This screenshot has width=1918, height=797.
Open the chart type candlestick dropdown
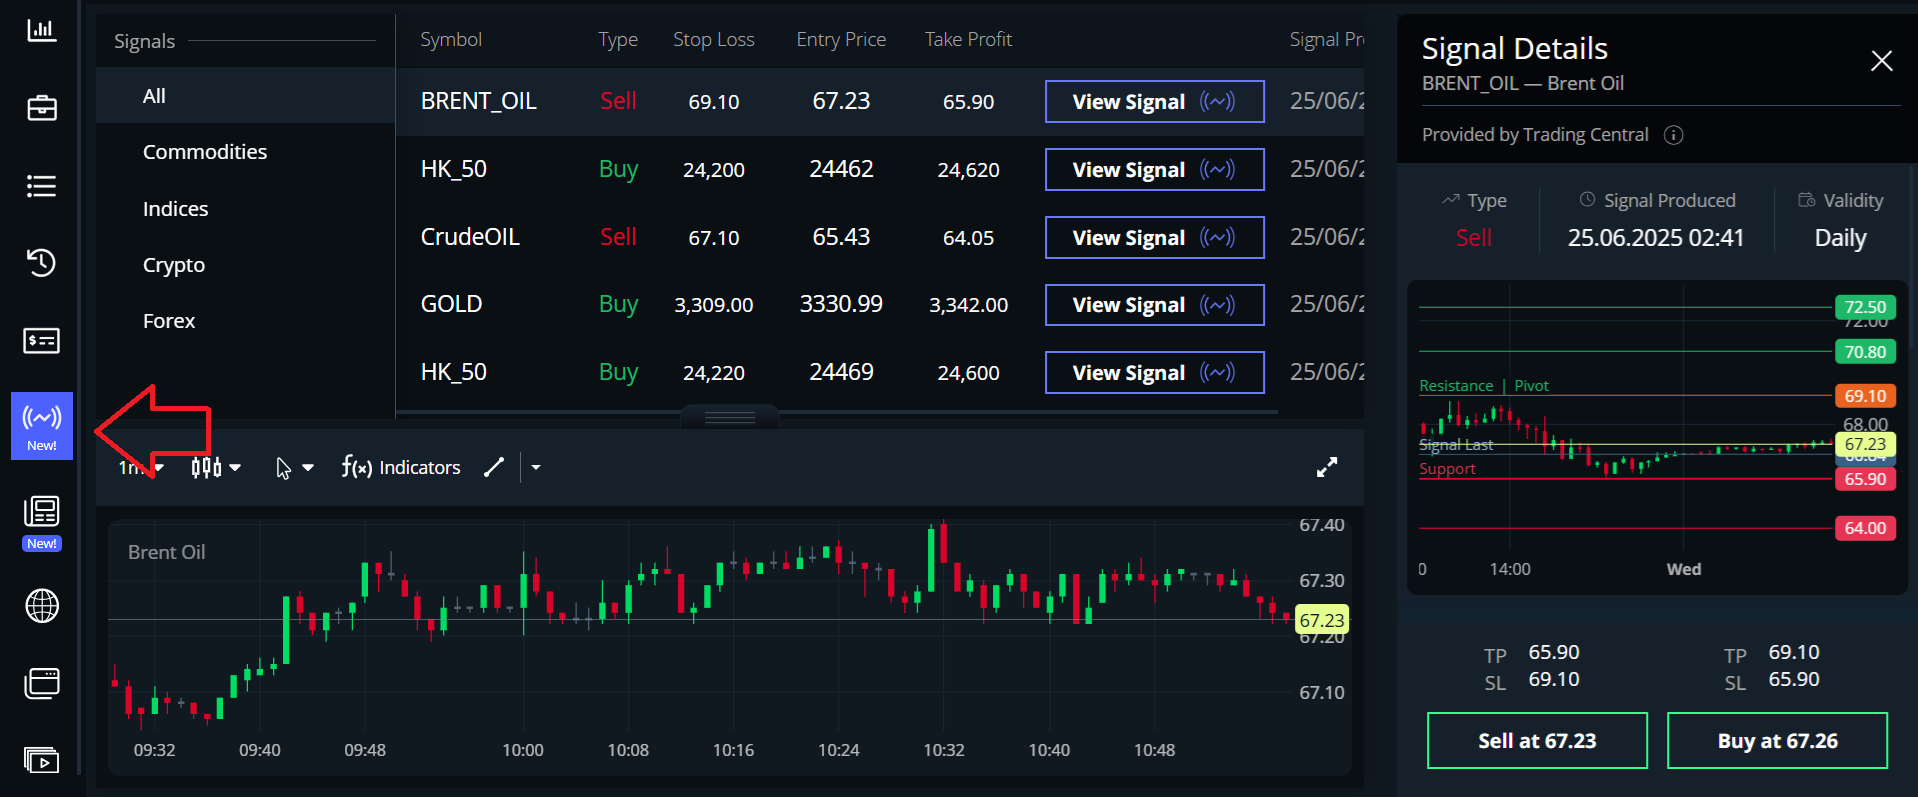click(215, 467)
